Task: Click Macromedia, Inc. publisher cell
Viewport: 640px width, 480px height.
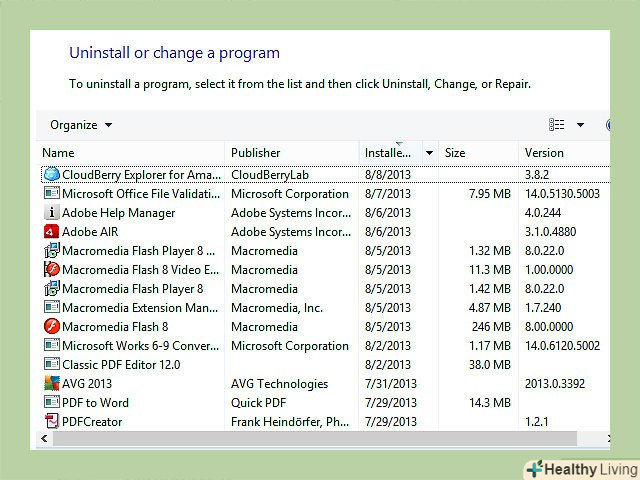Action: point(277,307)
